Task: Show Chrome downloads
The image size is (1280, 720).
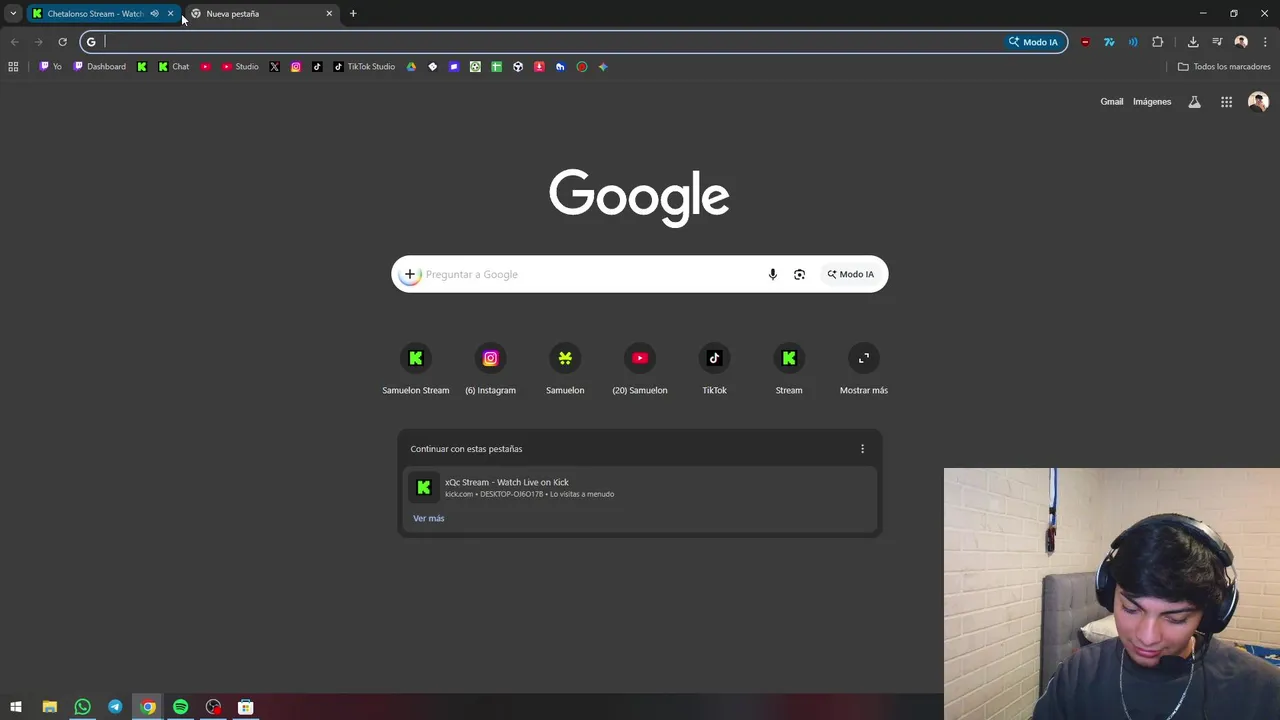Action: pos(1193,42)
